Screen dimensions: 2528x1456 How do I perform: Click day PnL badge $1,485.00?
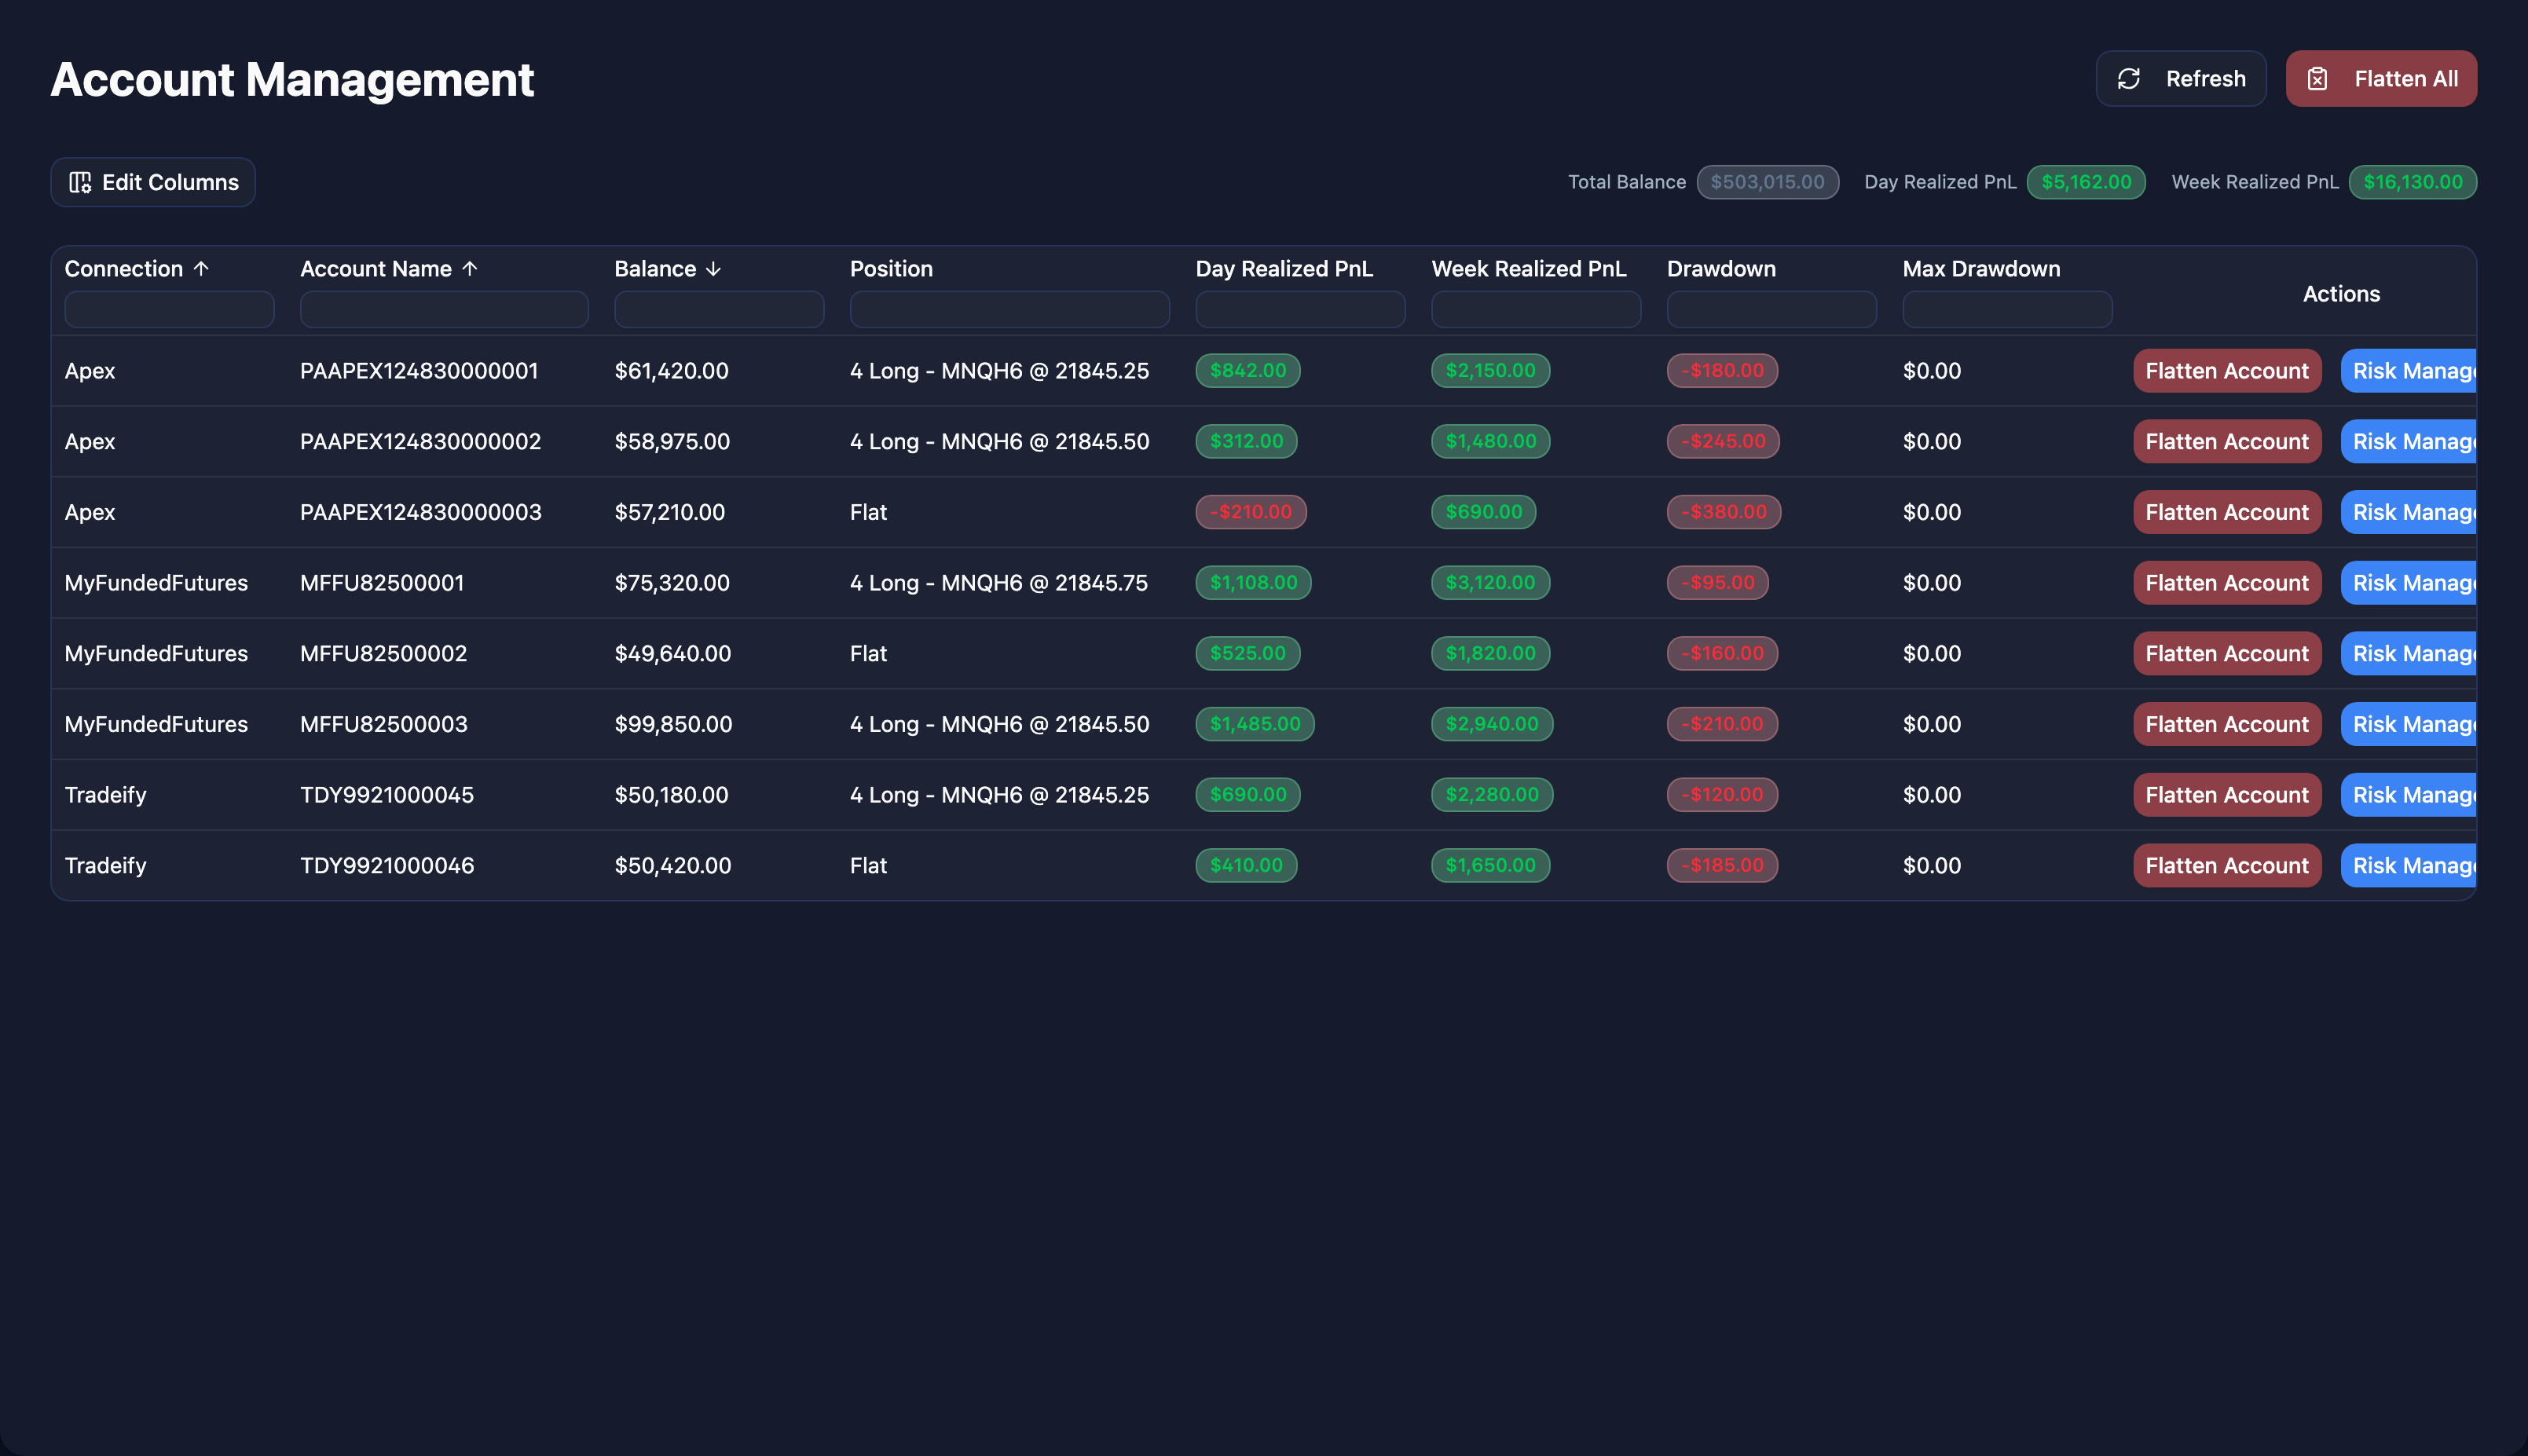[1255, 724]
